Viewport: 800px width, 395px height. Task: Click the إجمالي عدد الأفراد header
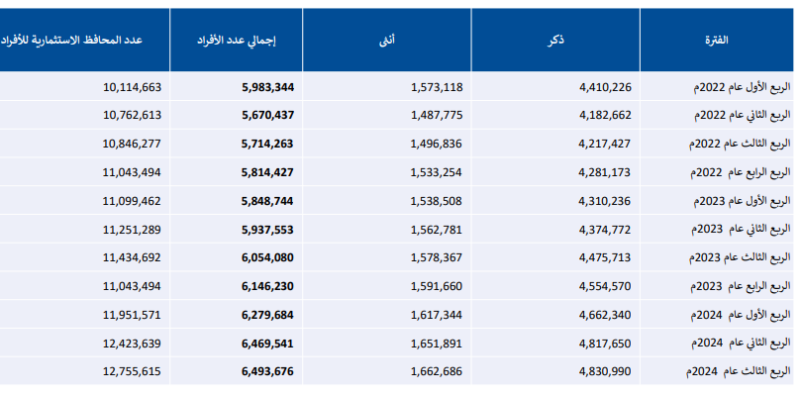pyautogui.click(x=236, y=40)
